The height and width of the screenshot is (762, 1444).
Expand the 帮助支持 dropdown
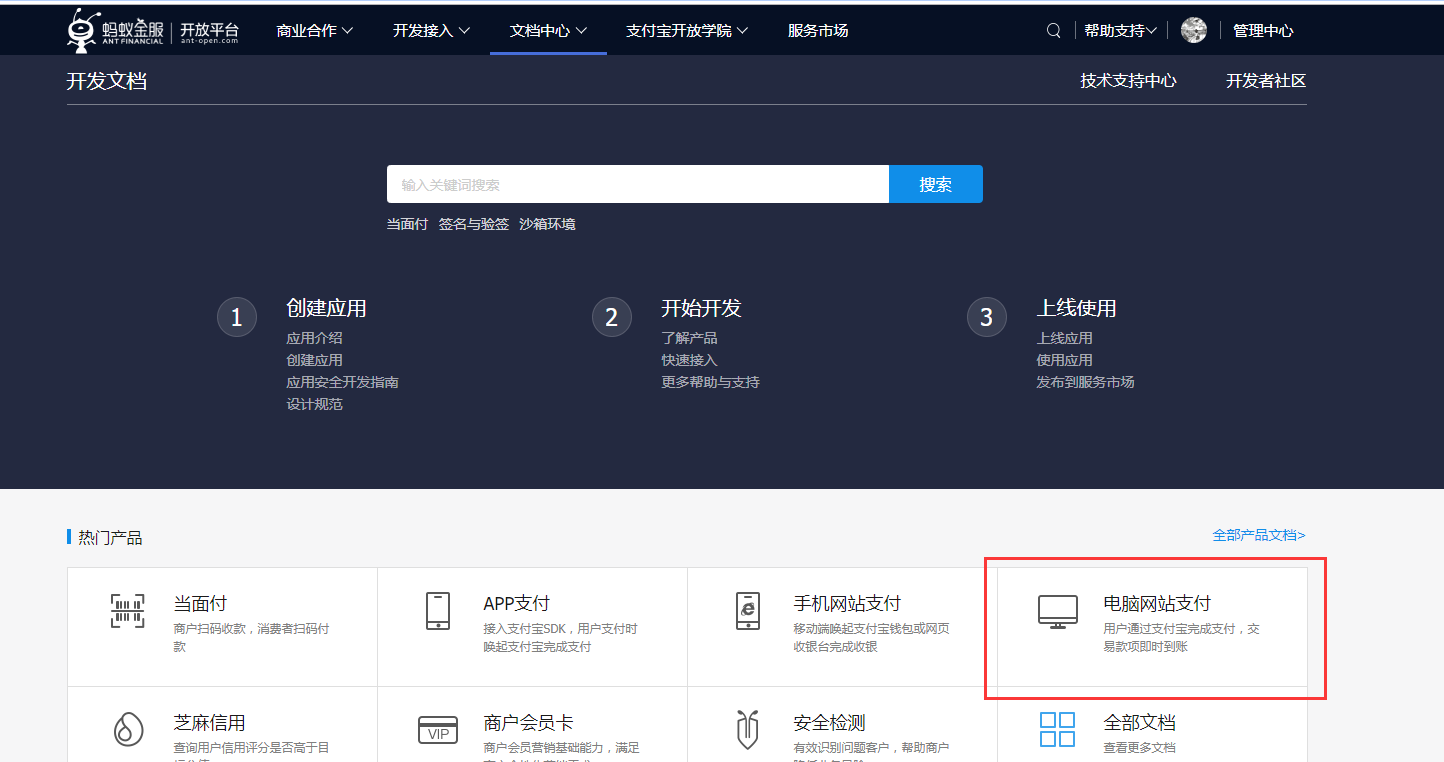pyautogui.click(x=1120, y=31)
